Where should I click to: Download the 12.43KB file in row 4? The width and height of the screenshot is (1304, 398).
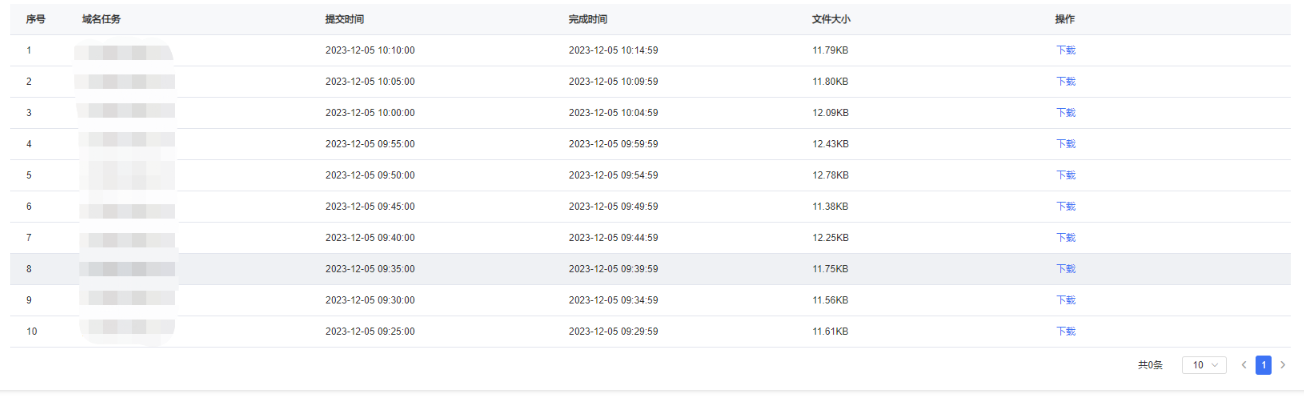coord(1065,143)
